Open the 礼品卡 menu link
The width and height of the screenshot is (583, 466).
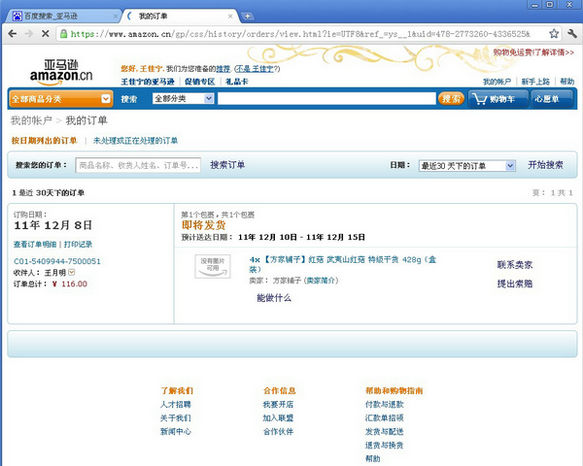236,81
